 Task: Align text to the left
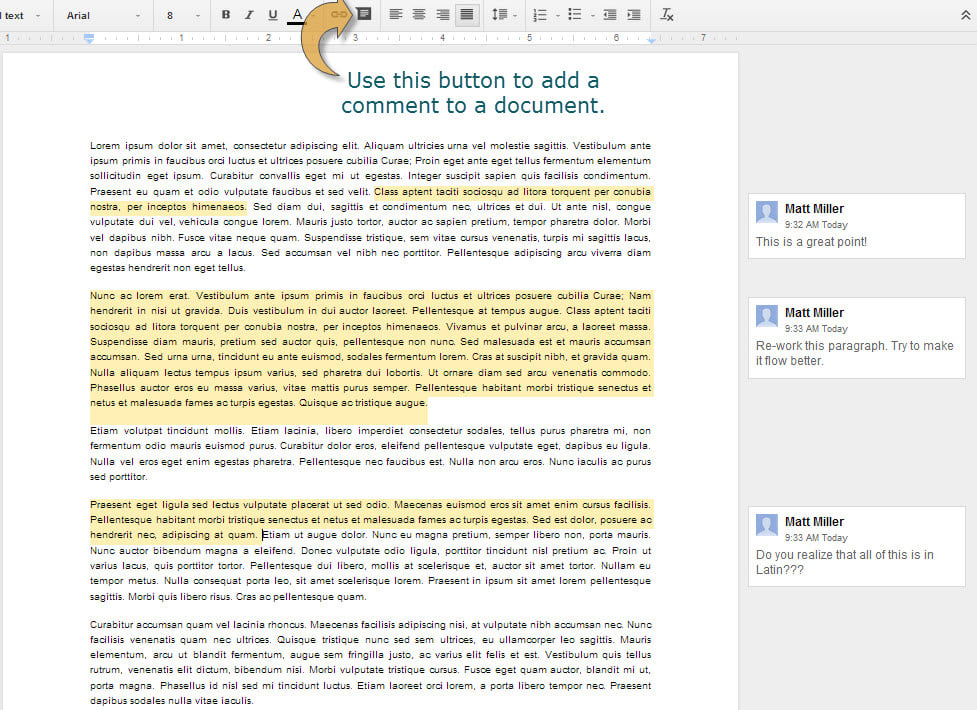pyautogui.click(x=396, y=15)
